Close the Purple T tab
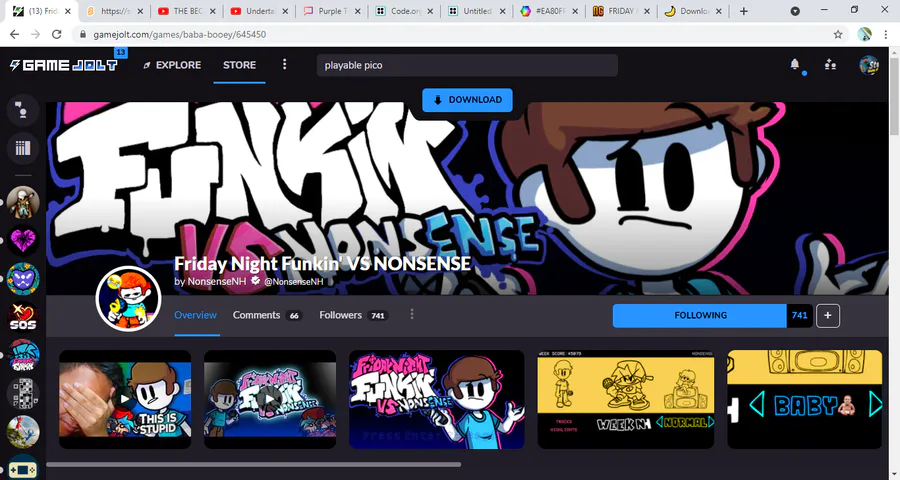The image size is (900, 480). point(358,11)
